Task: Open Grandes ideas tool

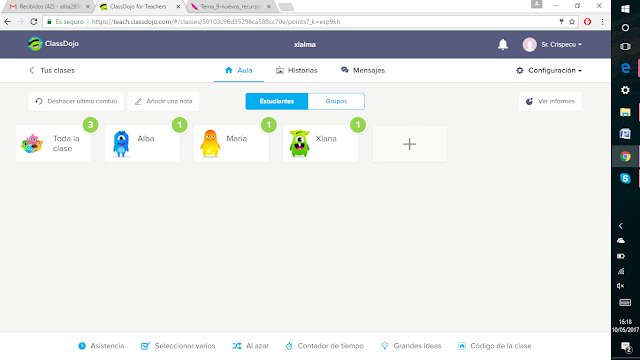Action: 411,346
